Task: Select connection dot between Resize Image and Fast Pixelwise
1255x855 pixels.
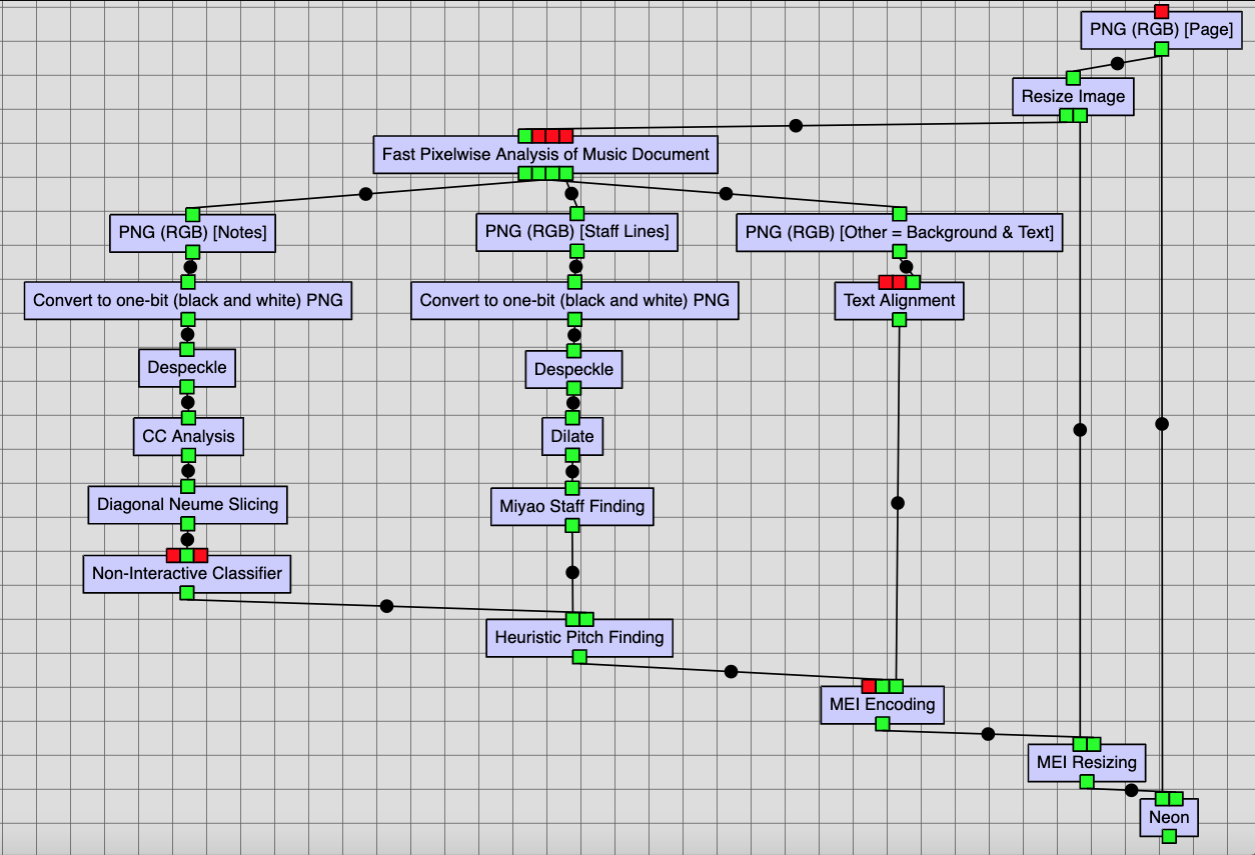Action: [x=796, y=126]
